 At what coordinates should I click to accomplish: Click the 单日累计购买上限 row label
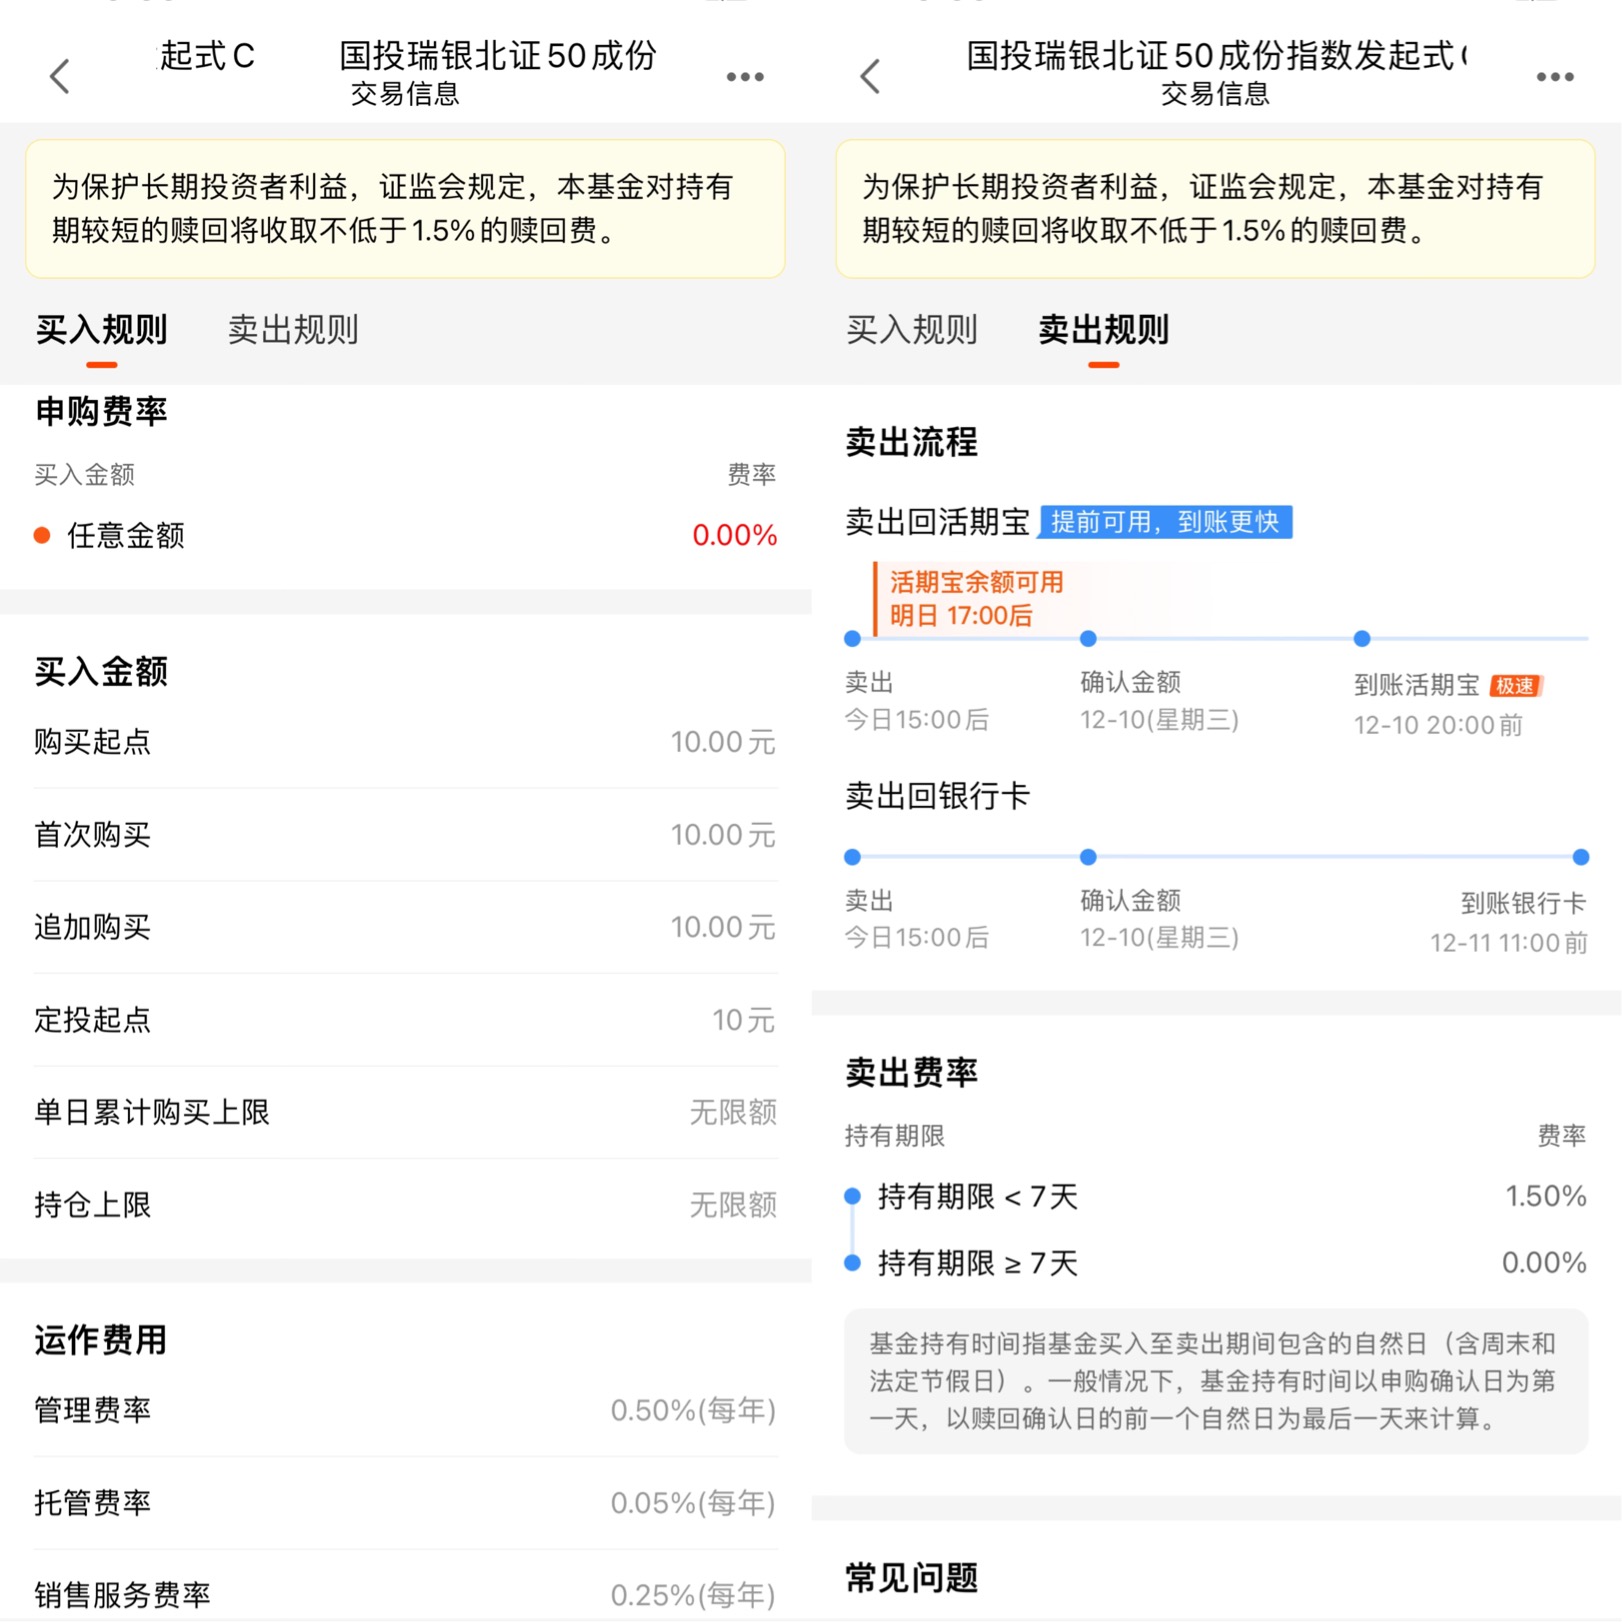coord(152,1112)
